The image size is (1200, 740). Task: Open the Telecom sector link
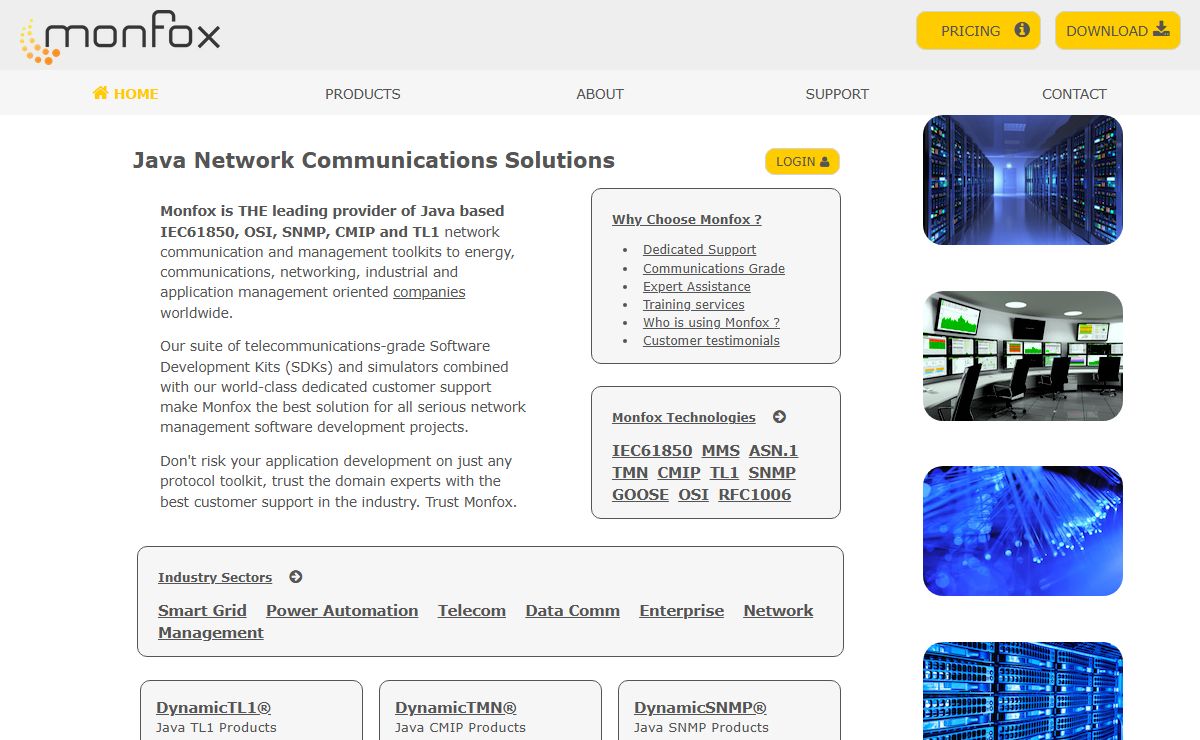[472, 611]
